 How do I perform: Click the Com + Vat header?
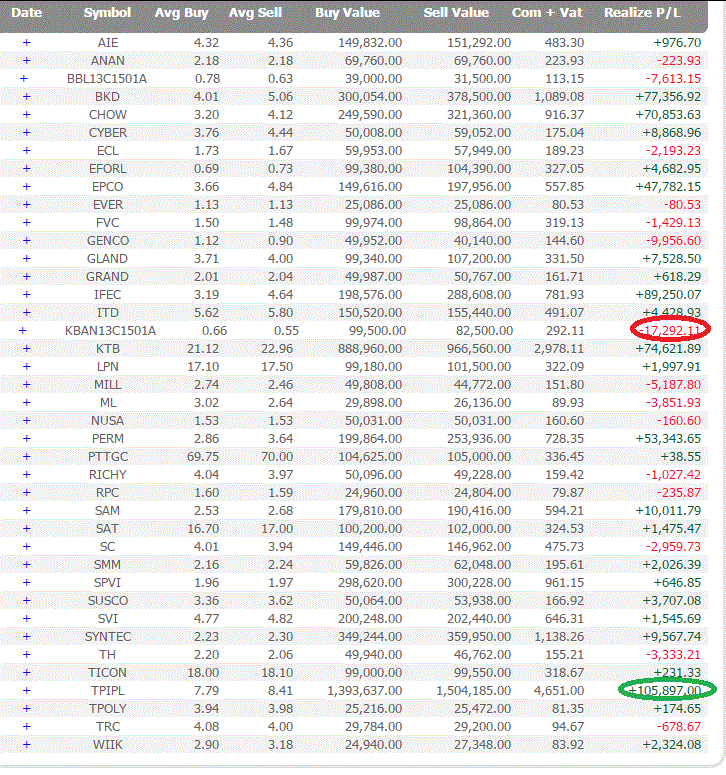[547, 12]
